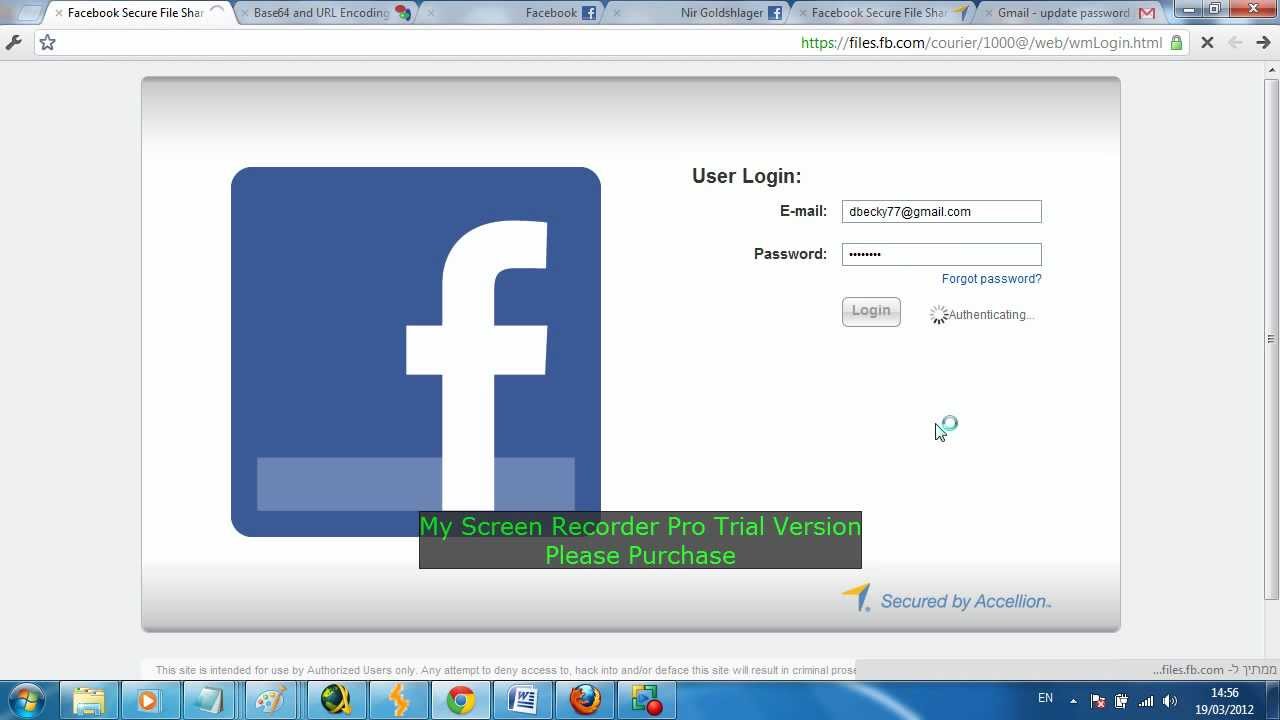The width and height of the screenshot is (1280, 720).
Task: Open the Action Center flag tray icon
Action: [1097, 701]
